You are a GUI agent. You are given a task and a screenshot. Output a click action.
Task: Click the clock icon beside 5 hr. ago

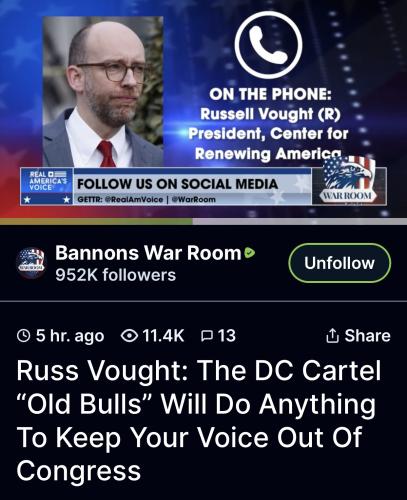(24, 336)
